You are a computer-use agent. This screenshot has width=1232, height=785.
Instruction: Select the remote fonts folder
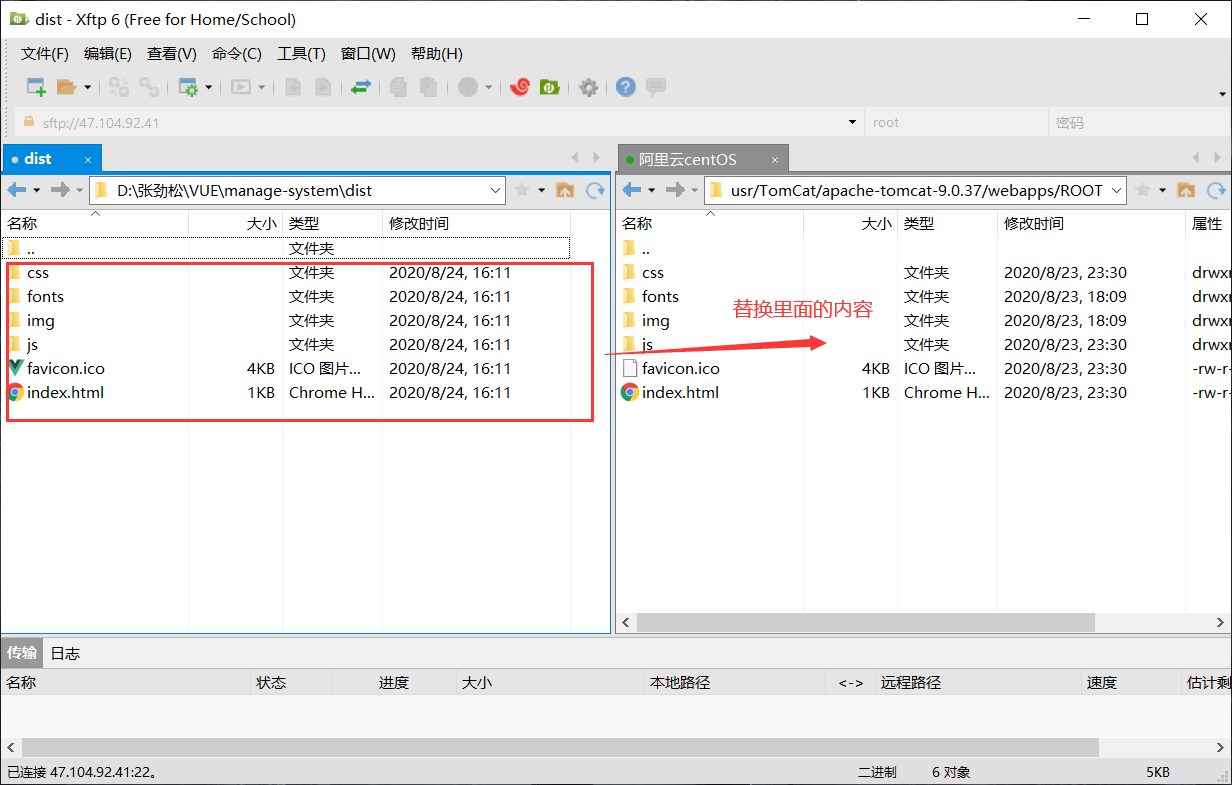[x=660, y=296]
